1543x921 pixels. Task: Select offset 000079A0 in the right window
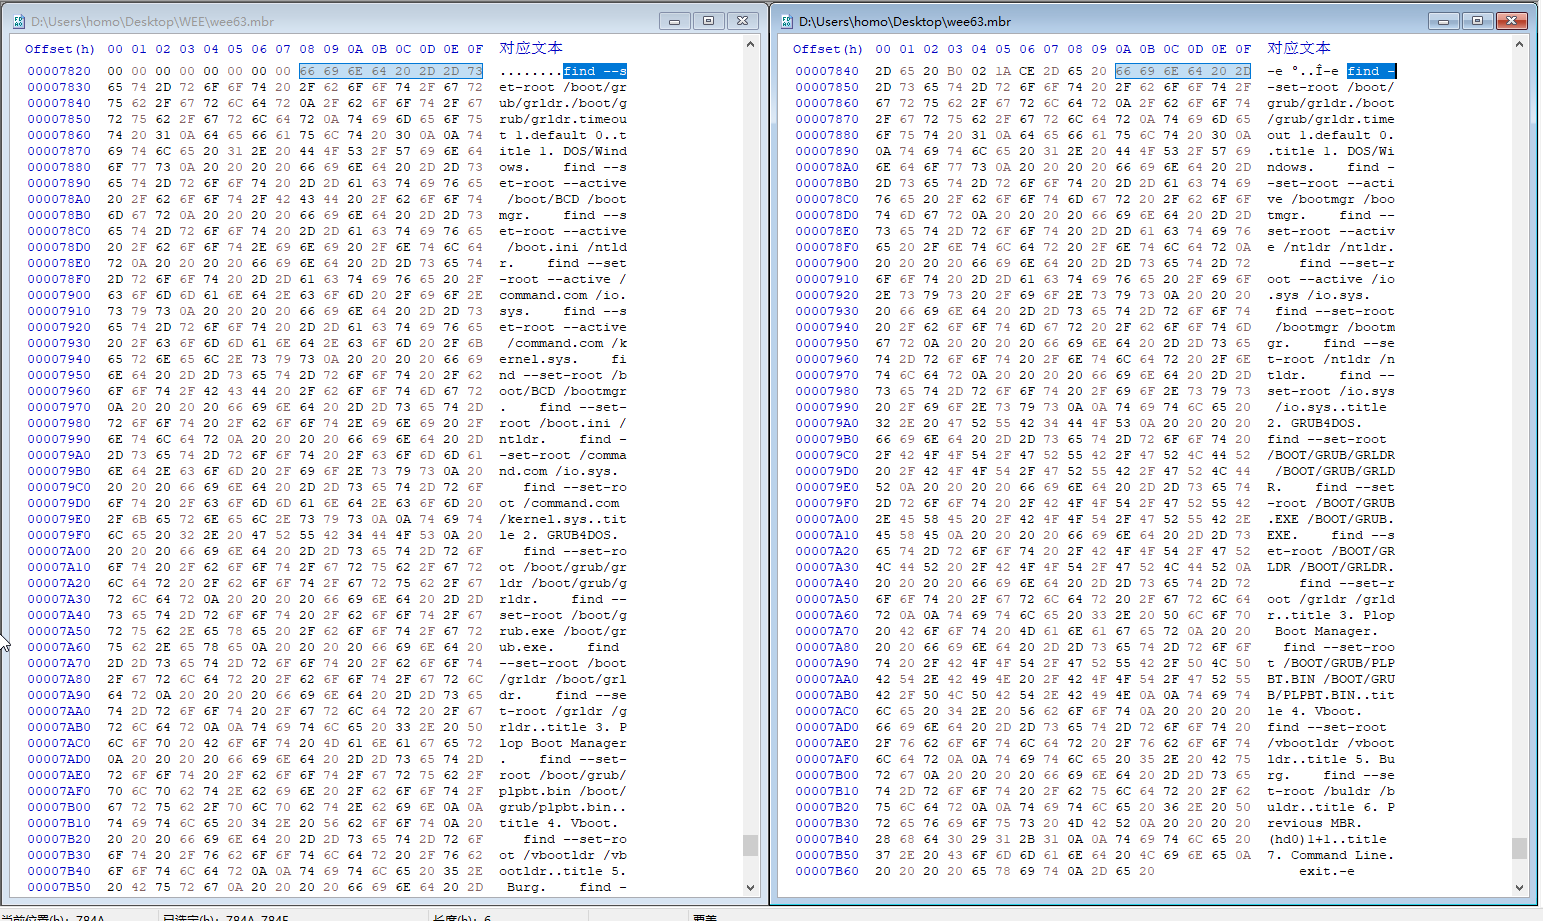coord(827,423)
